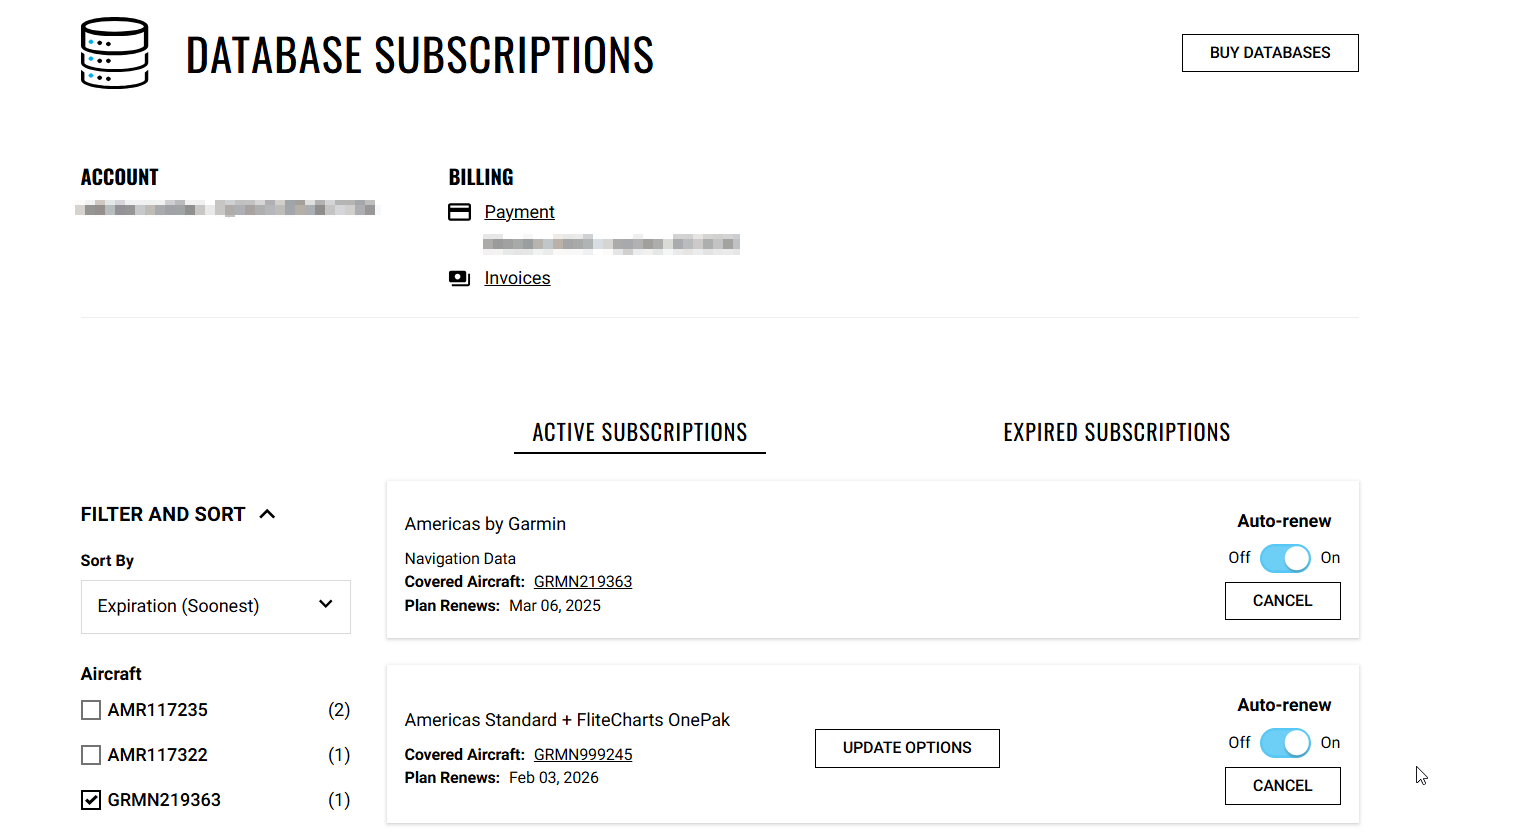Click the database stack icon in header
The image size is (1527, 835).
114,54
